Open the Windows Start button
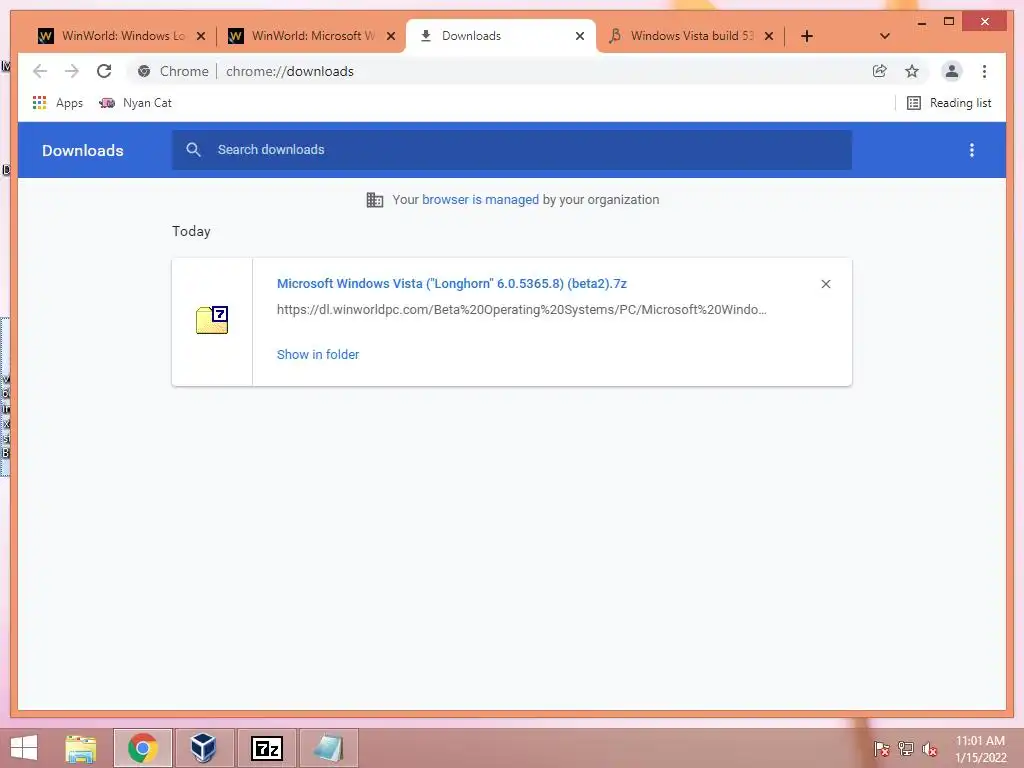1024x768 pixels. pyautogui.click(x=24, y=748)
